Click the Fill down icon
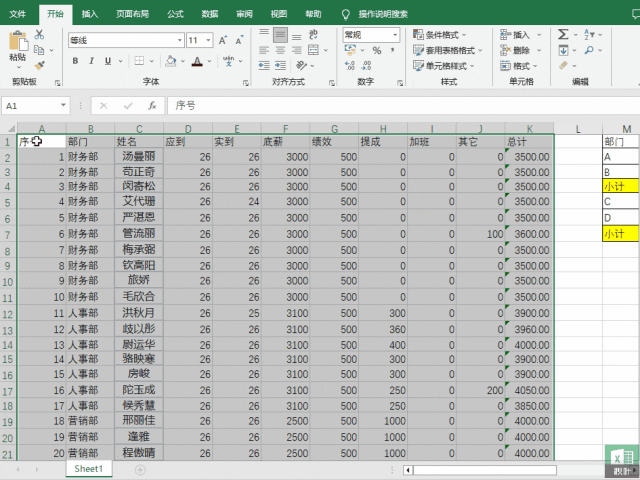640x480 pixels. [563, 50]
